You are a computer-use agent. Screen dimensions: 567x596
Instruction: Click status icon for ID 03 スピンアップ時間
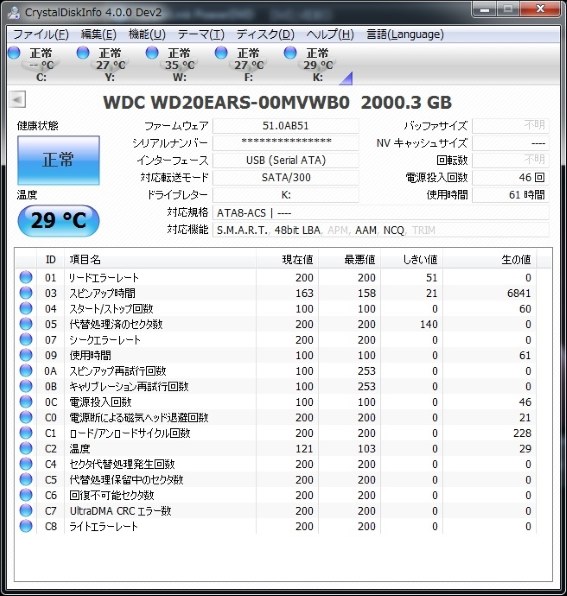(x=26, y=293)
